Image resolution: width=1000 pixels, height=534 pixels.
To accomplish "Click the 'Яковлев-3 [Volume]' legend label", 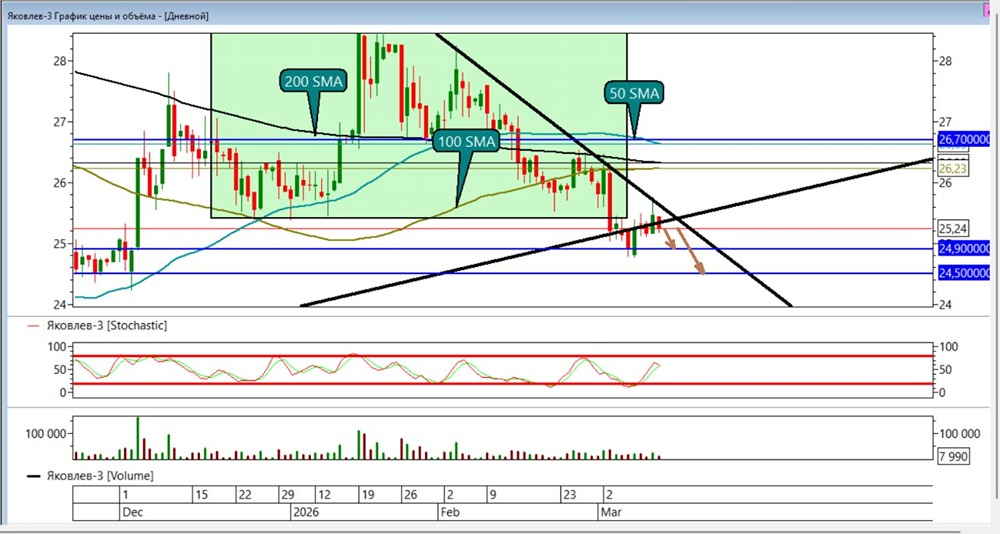I will point(99,476).
